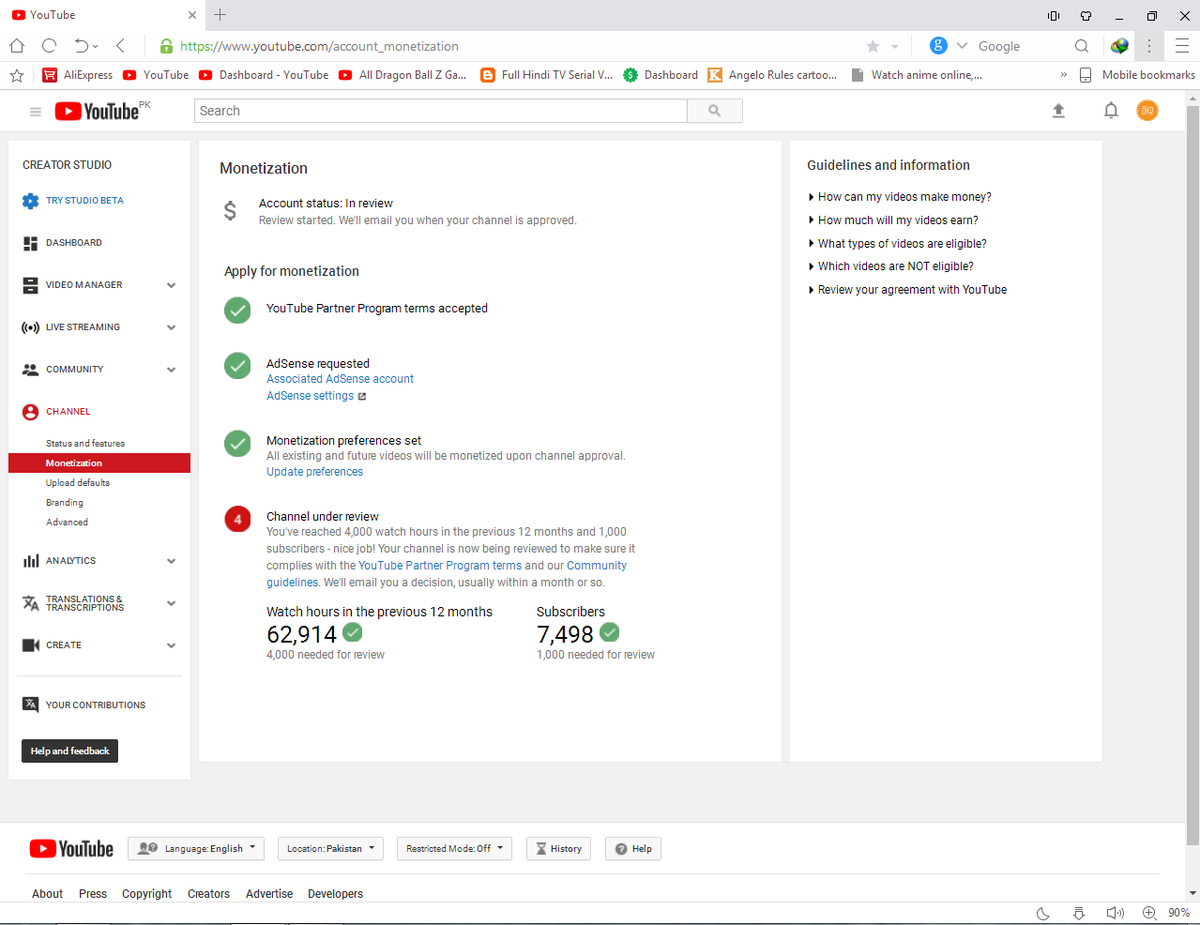Click the Video Manager icon in sidebar

point(30,285)
